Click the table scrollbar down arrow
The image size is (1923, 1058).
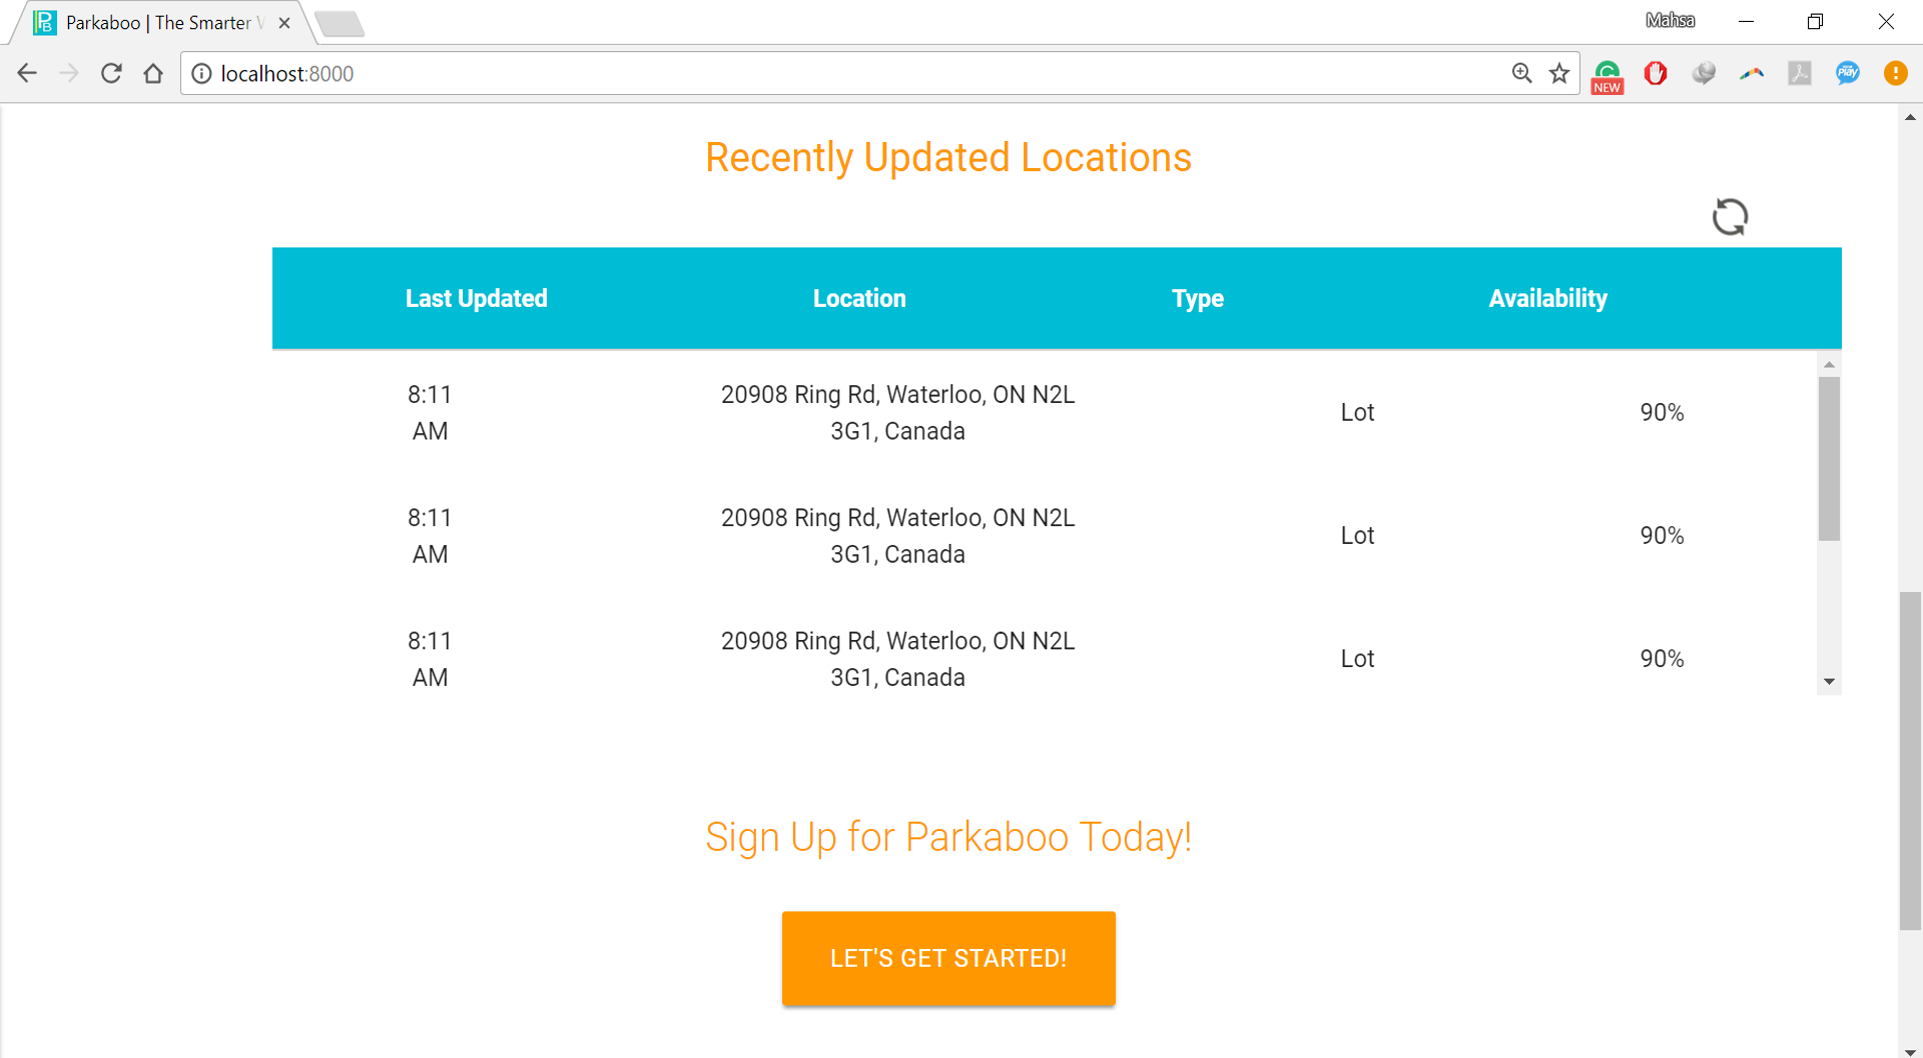[x=1829, y=681]
